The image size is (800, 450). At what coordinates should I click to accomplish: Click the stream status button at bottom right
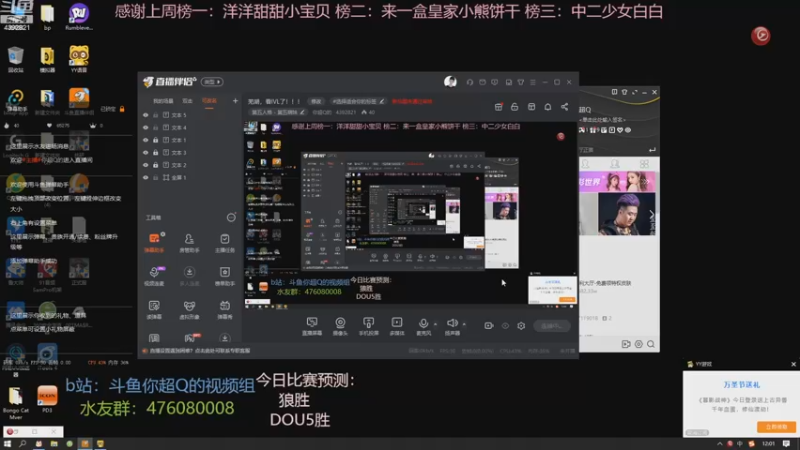pyautogui.click(x=552, y=326)
